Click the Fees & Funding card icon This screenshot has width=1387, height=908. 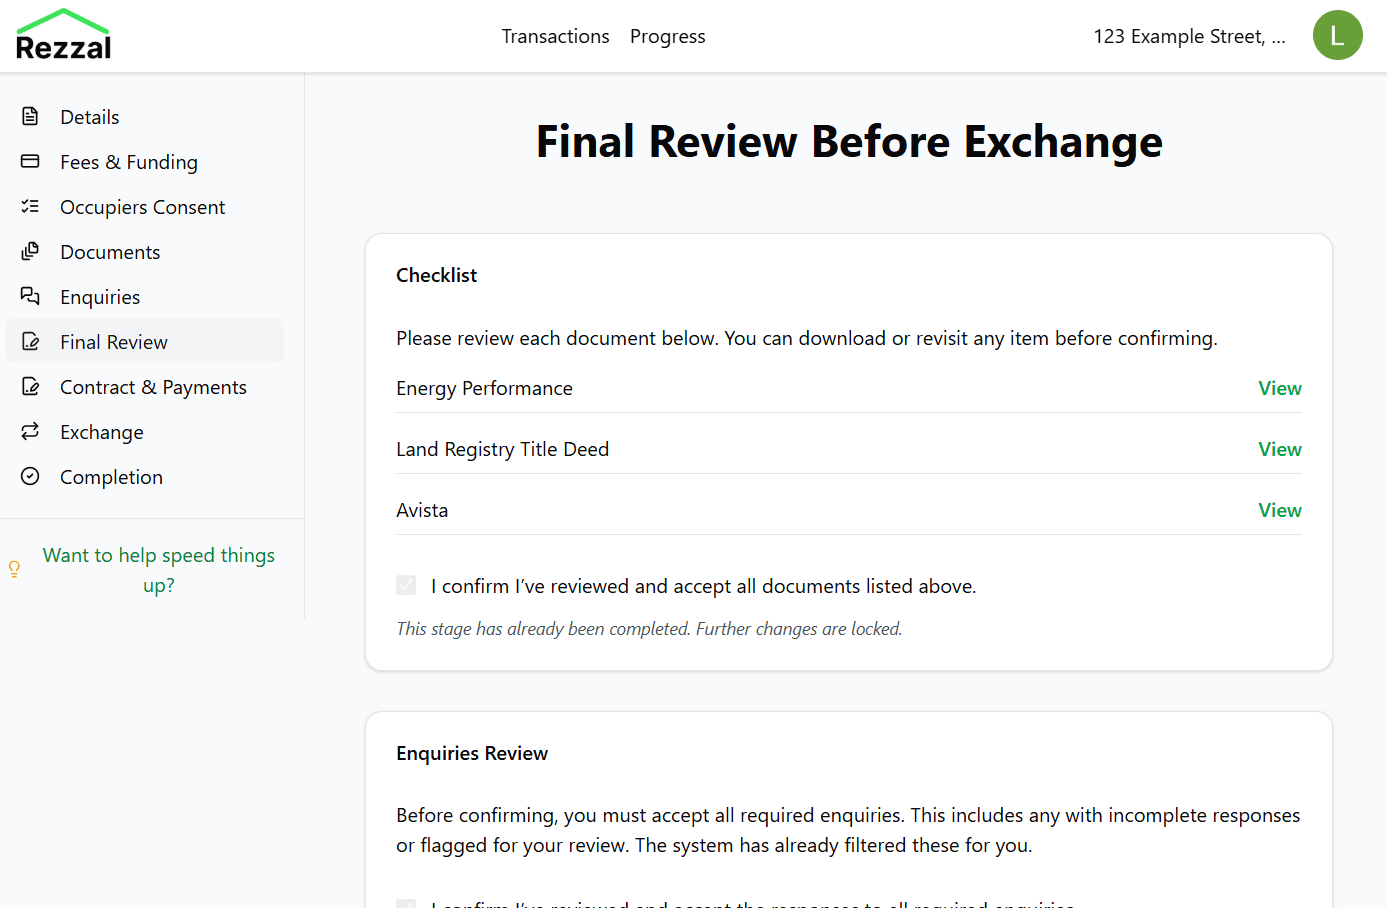tap(31, 161)
